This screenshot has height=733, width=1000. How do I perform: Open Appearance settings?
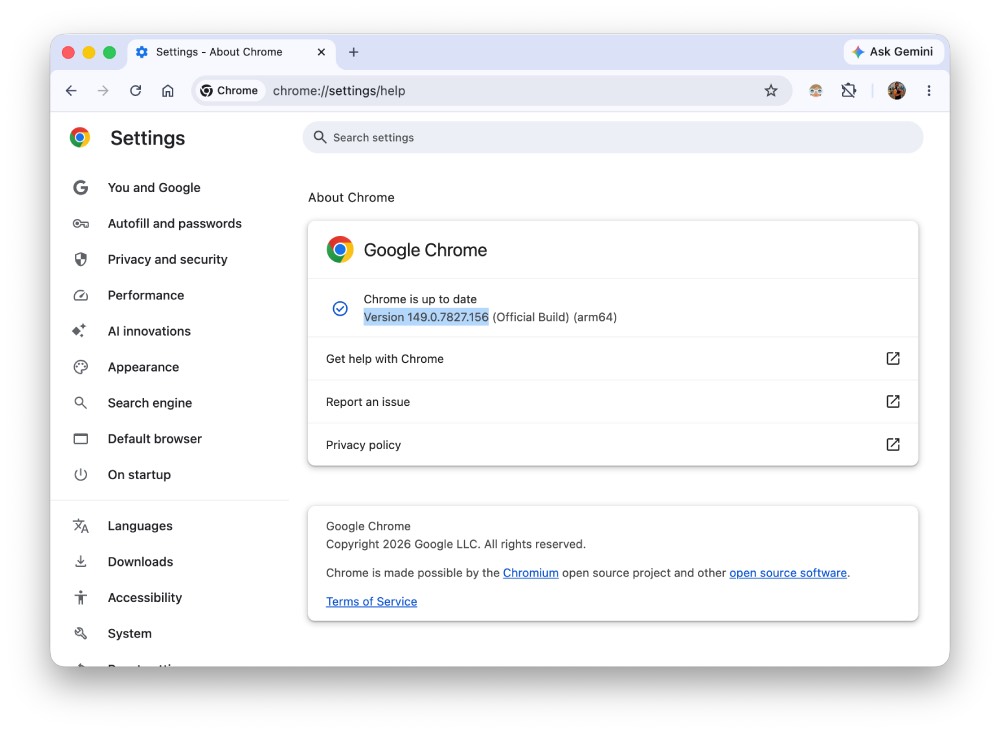click(143, 367)
